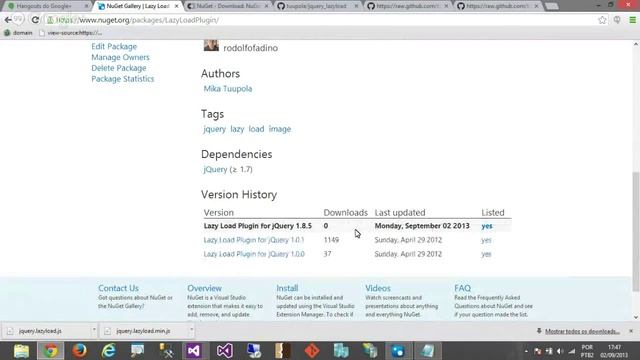Viewport: 640px width, 360px height.
Task: Open the blue servers taskbar icon
Action: click(x=341, y=351)
